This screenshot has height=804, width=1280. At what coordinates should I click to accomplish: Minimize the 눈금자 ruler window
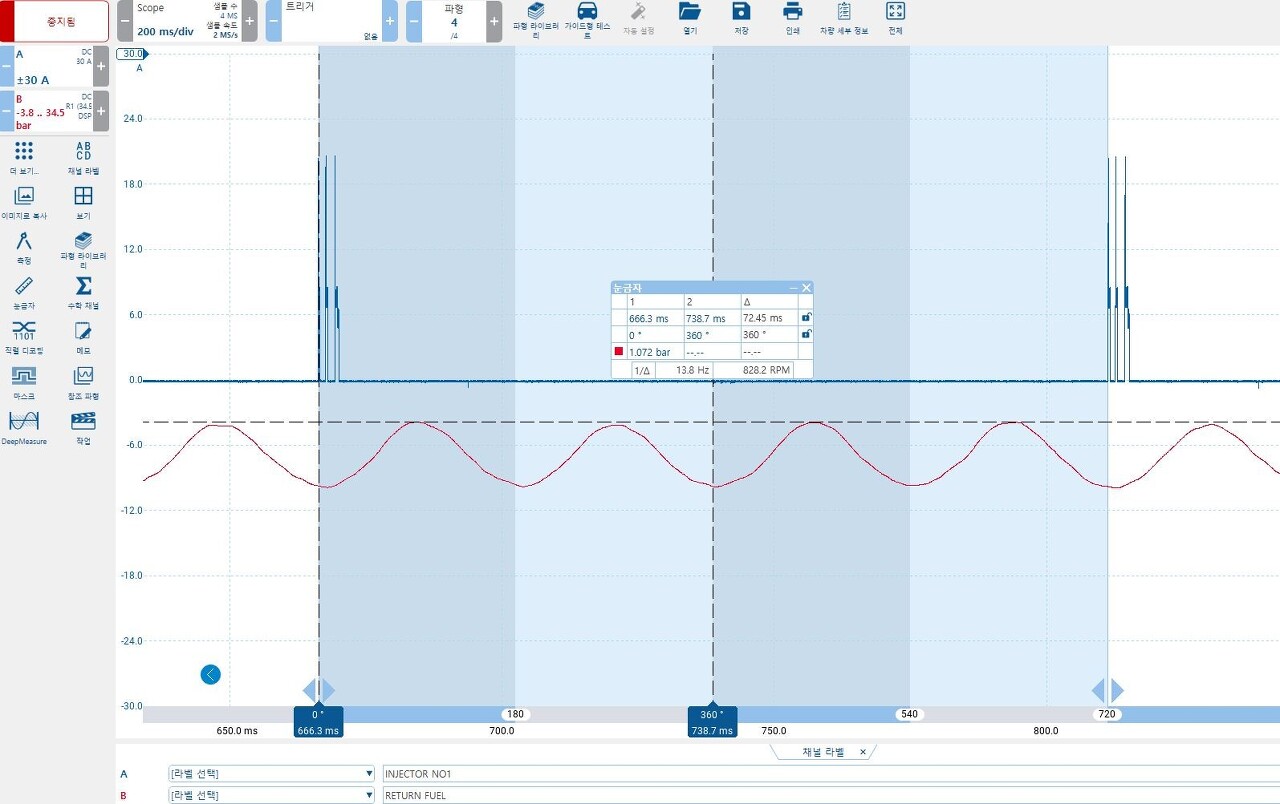coord(794,288)
